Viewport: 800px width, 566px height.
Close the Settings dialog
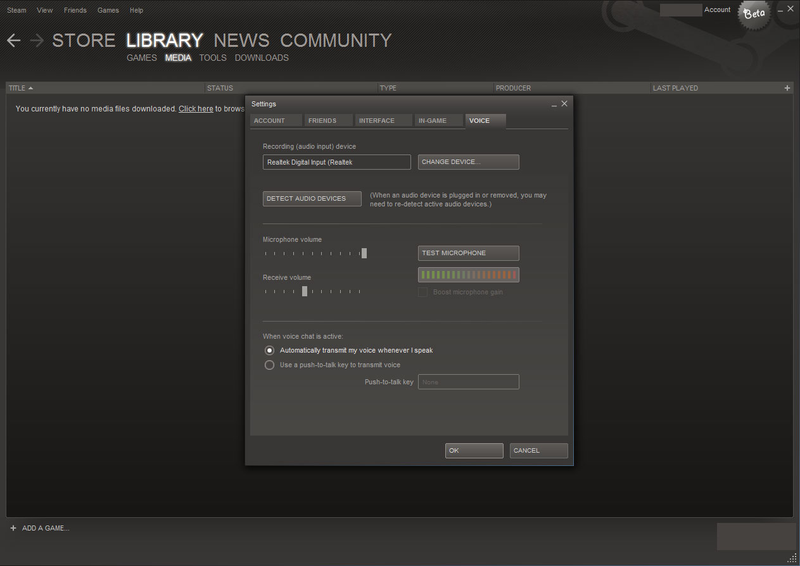coord(564,104)
